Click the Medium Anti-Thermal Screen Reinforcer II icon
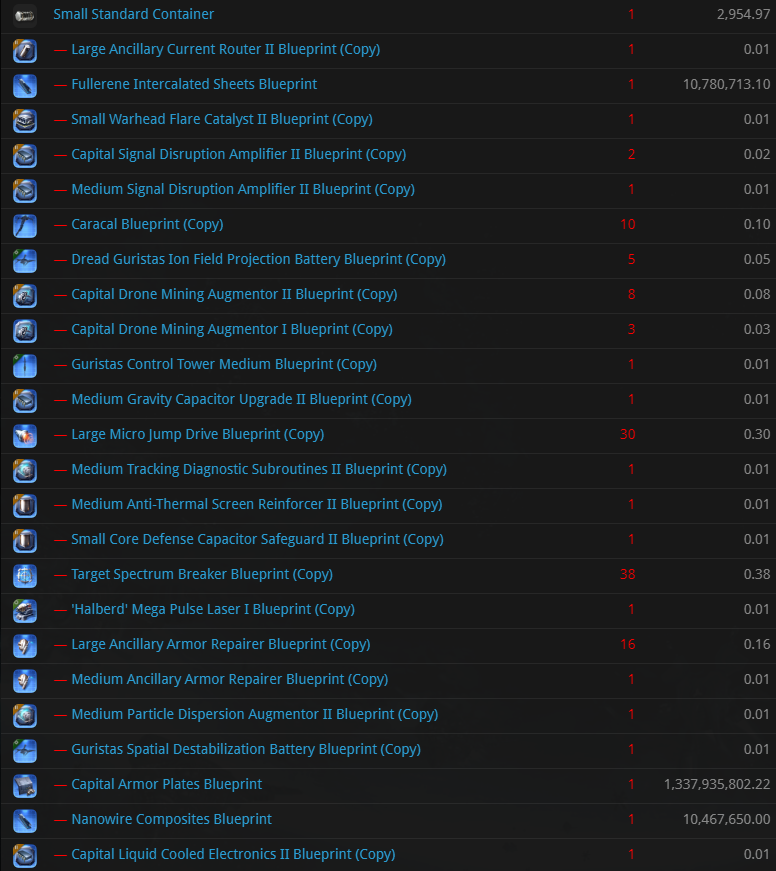 (x=24, y=505)
